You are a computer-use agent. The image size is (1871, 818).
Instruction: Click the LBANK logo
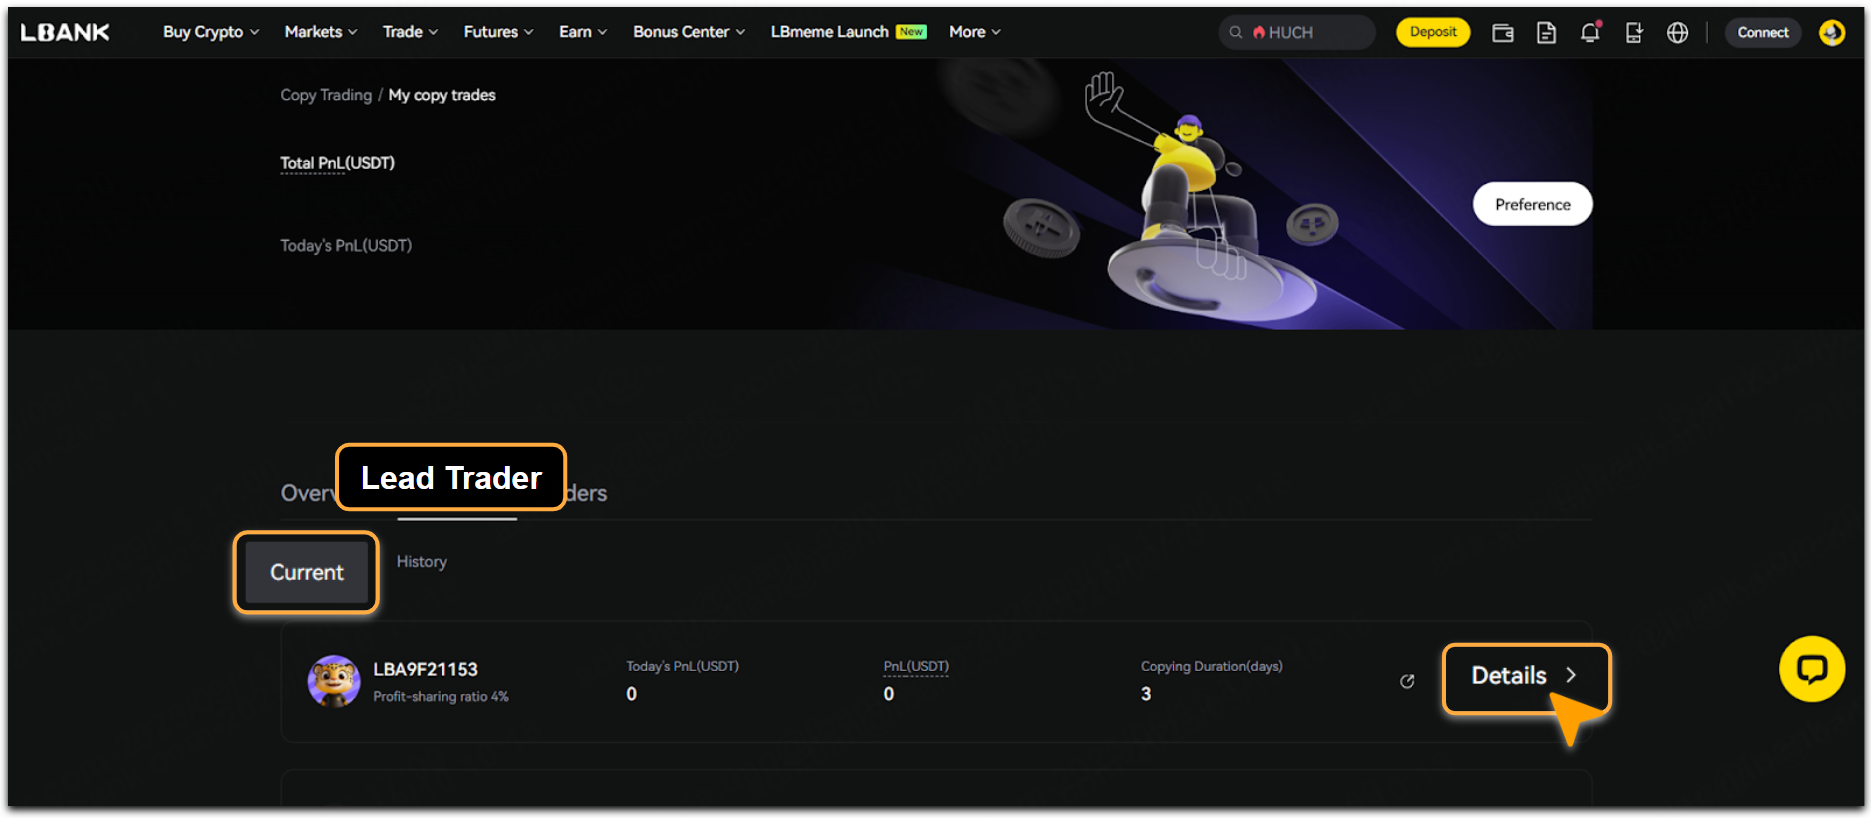[x=65, y=32]
